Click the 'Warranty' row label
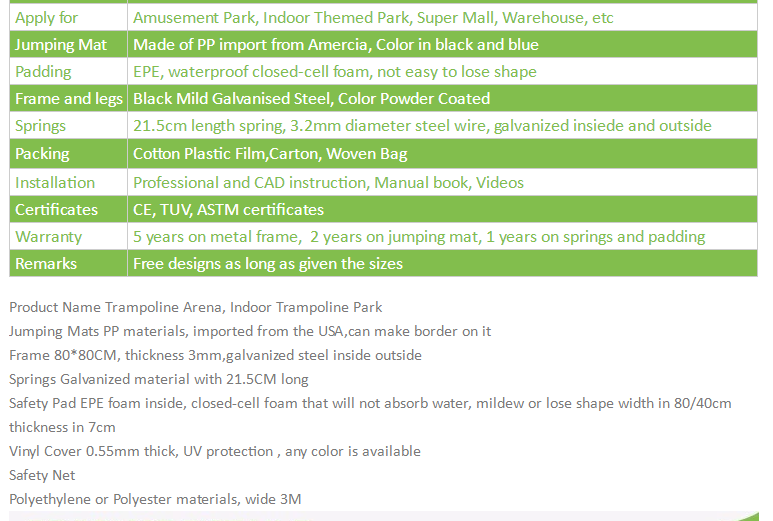Image resolution: width=773 pixels, height=521 pixels. tap(48, 237)
